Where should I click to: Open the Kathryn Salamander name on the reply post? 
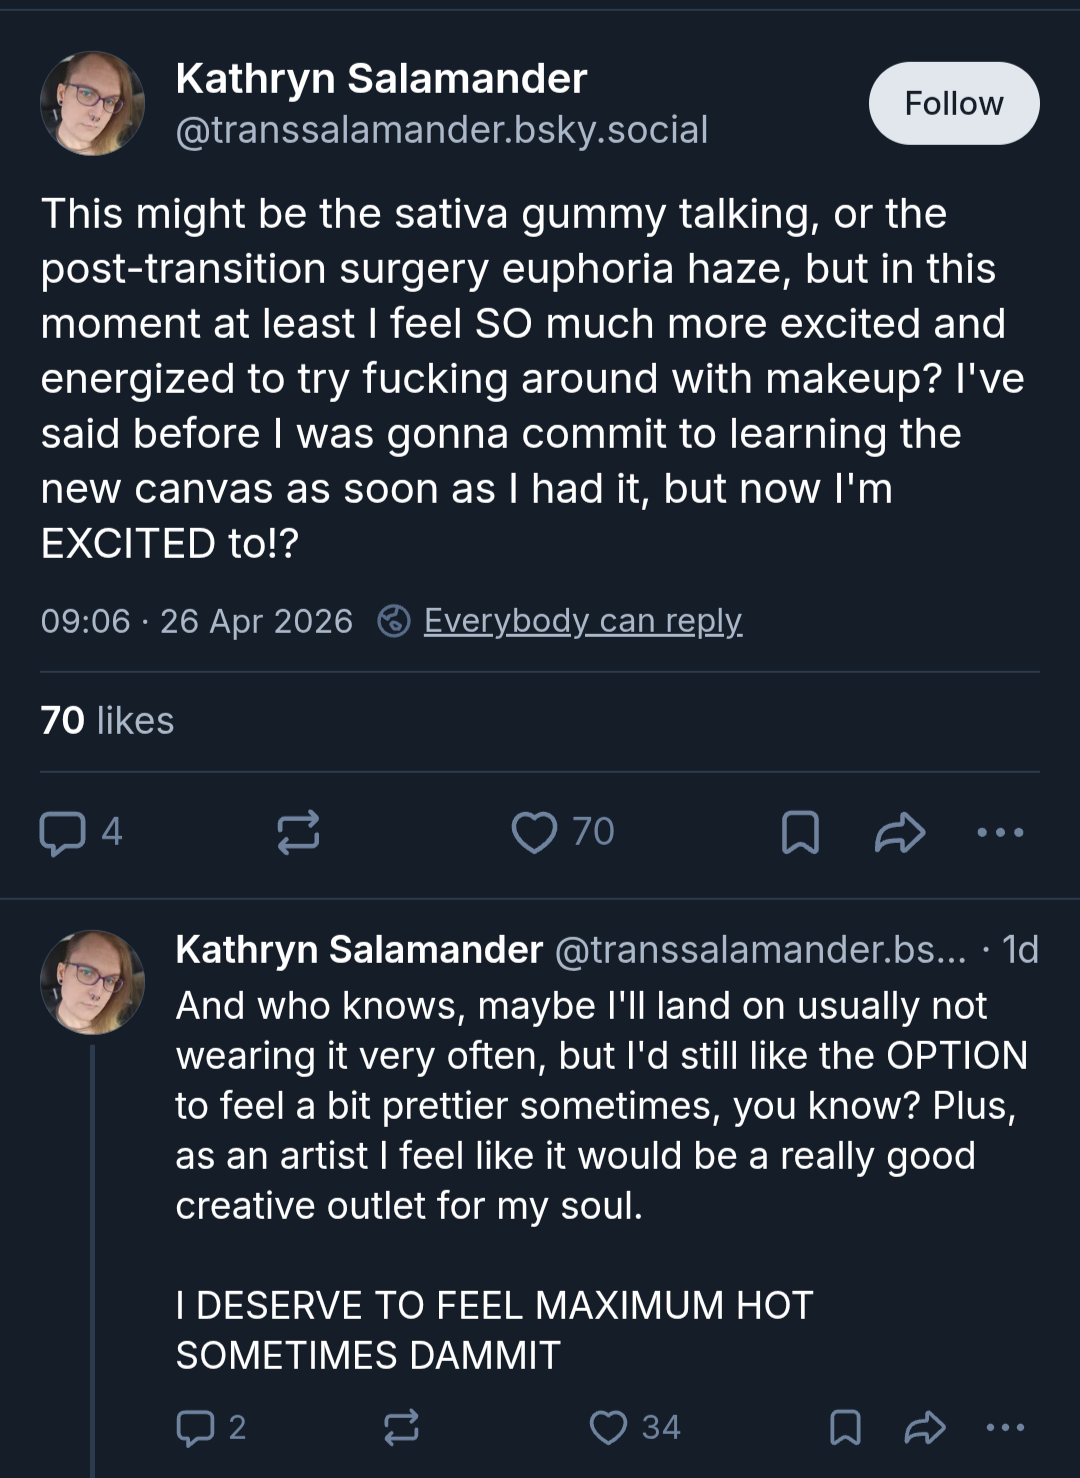[359, 949]
